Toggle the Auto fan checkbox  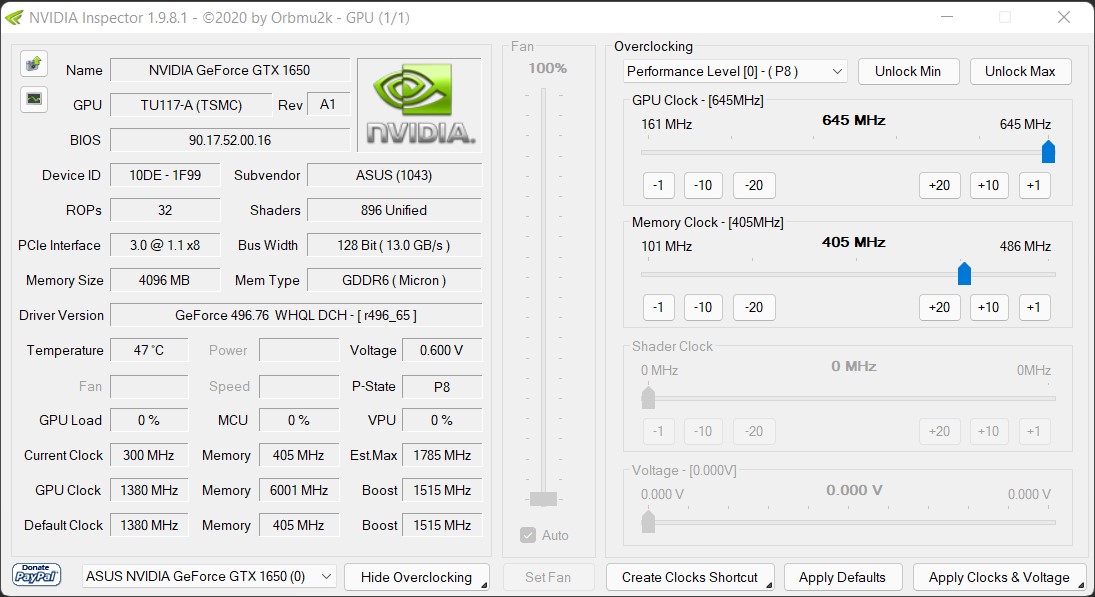tap(528, 535)
